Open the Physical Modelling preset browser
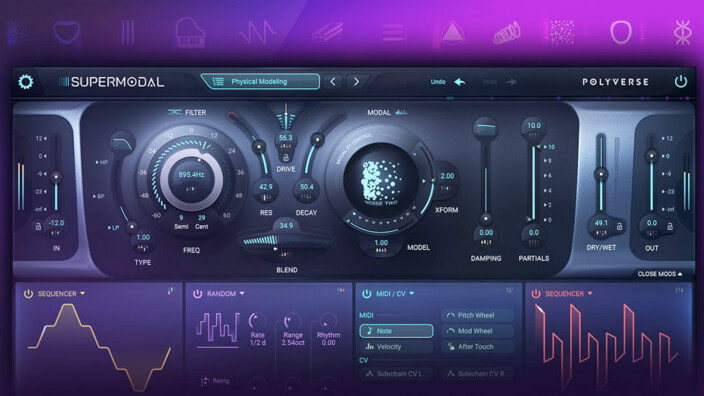The width and height of the screenshot is (704, 396). [x=260, y=82]
